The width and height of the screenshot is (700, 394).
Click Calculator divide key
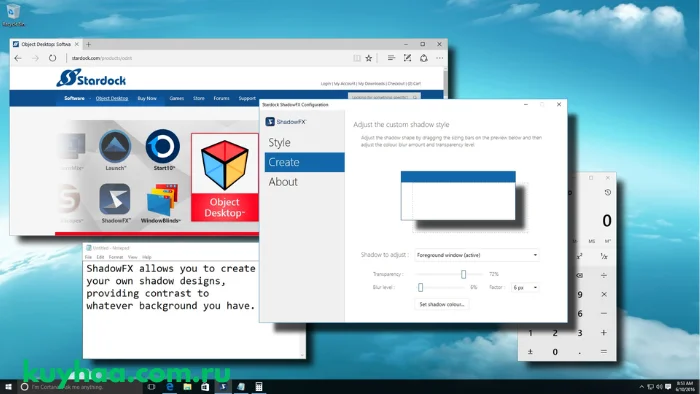(x=604, y=275)
